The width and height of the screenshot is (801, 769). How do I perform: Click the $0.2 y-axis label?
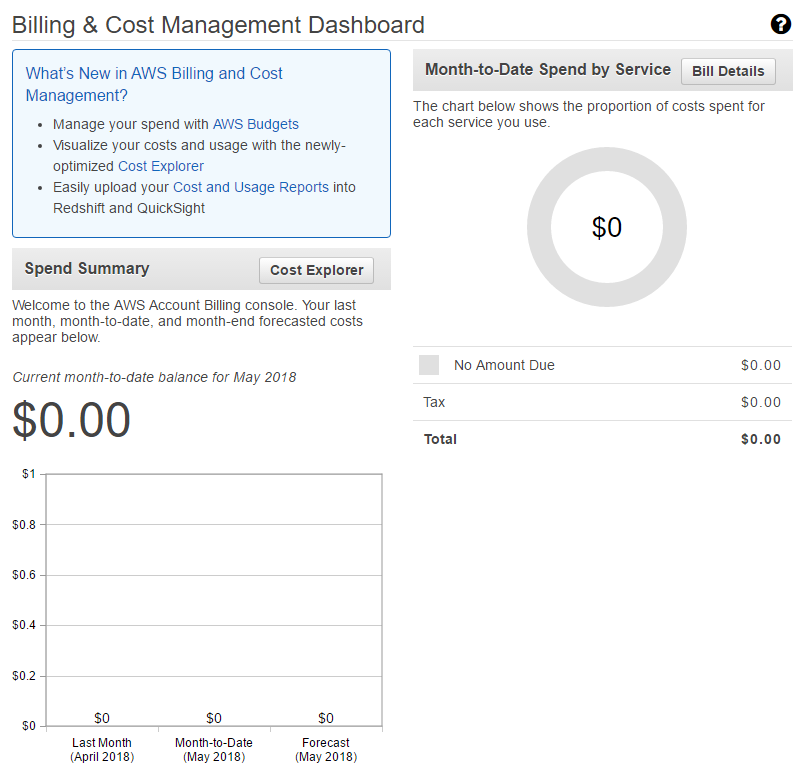tap(24, 676)
